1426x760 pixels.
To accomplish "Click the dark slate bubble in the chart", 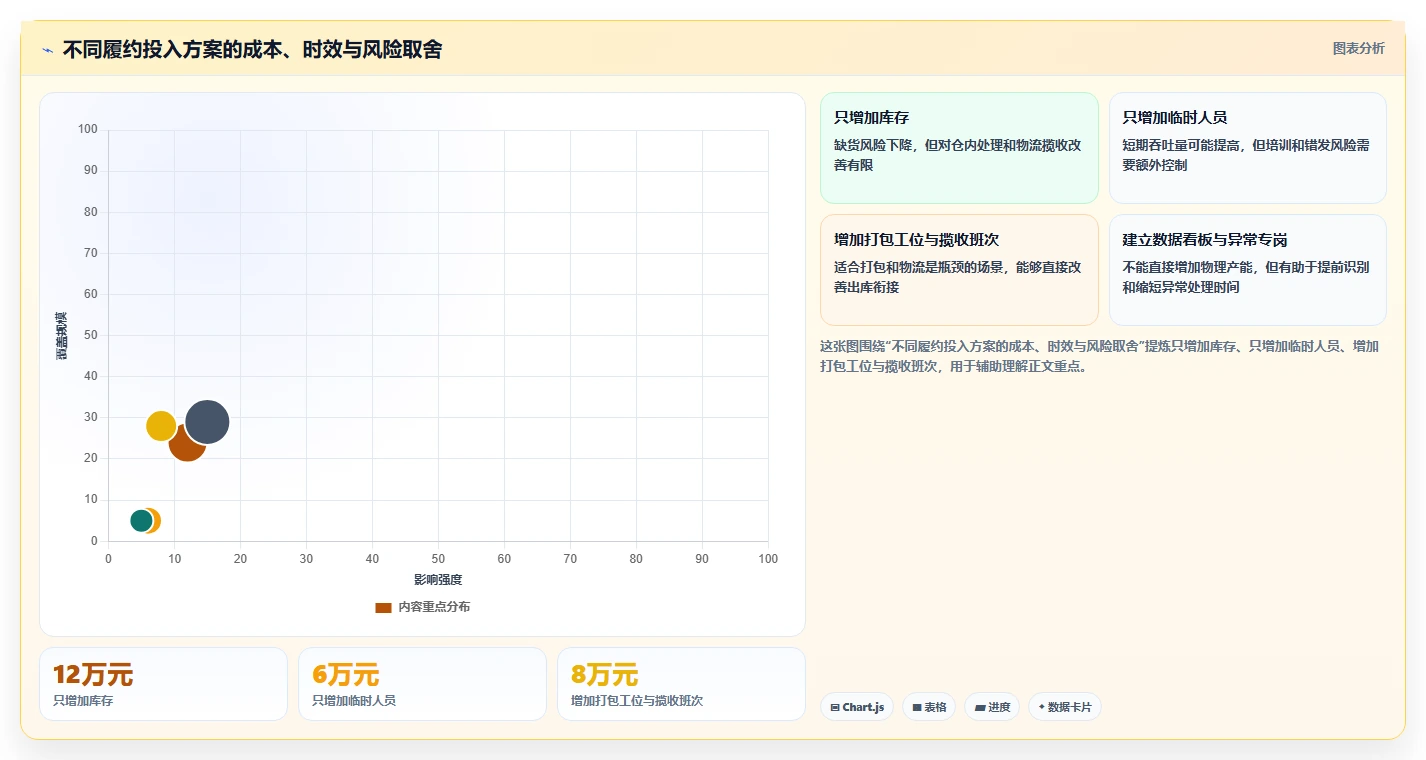I will coord(207,422).
